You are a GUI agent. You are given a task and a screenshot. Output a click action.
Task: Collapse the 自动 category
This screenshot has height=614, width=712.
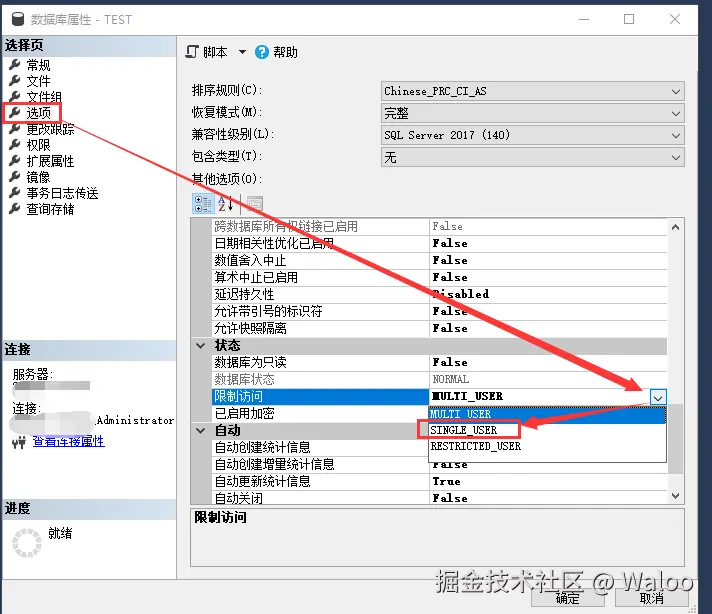coord(200,430)
